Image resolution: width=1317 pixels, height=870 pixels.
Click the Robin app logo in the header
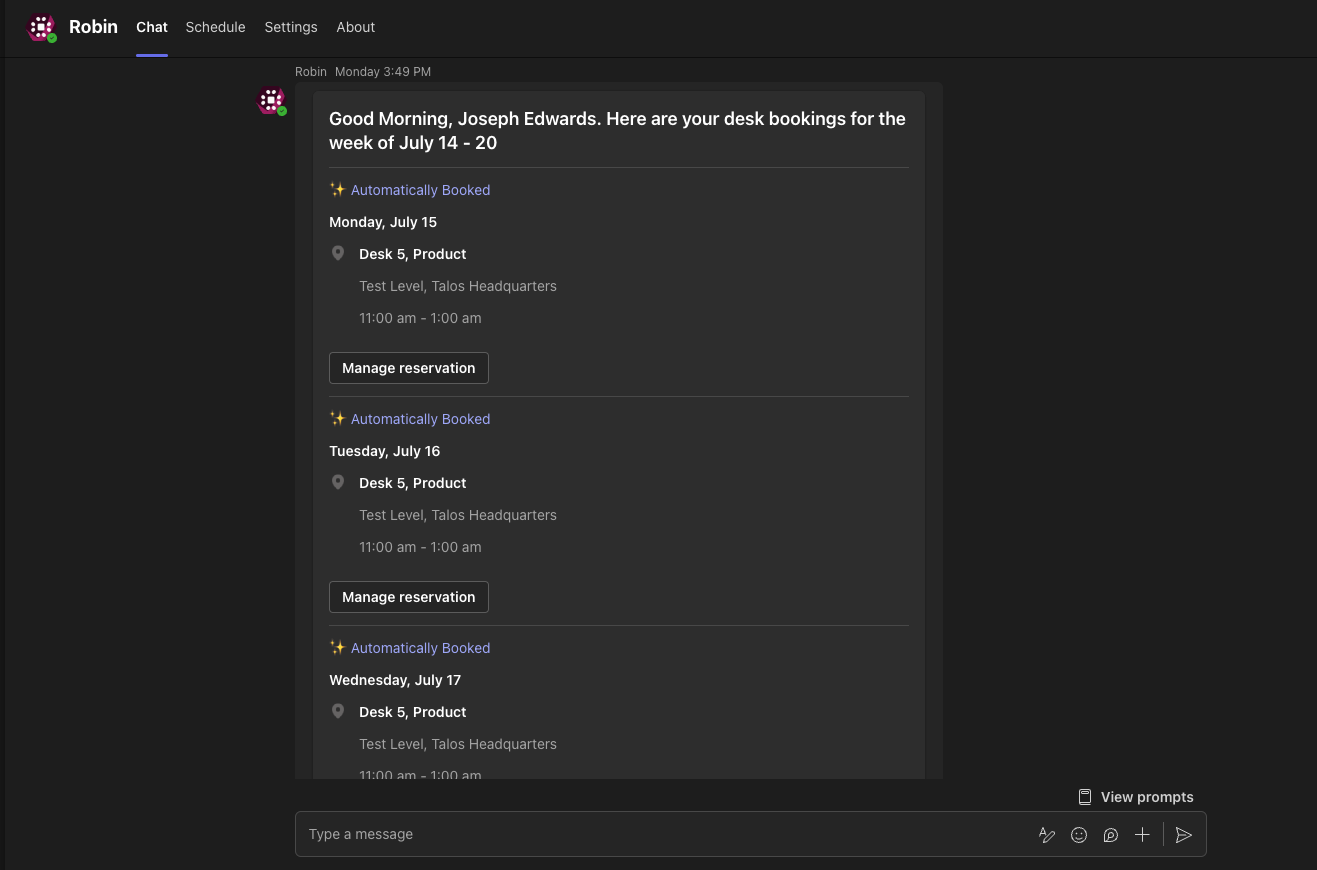click(41, 28)
